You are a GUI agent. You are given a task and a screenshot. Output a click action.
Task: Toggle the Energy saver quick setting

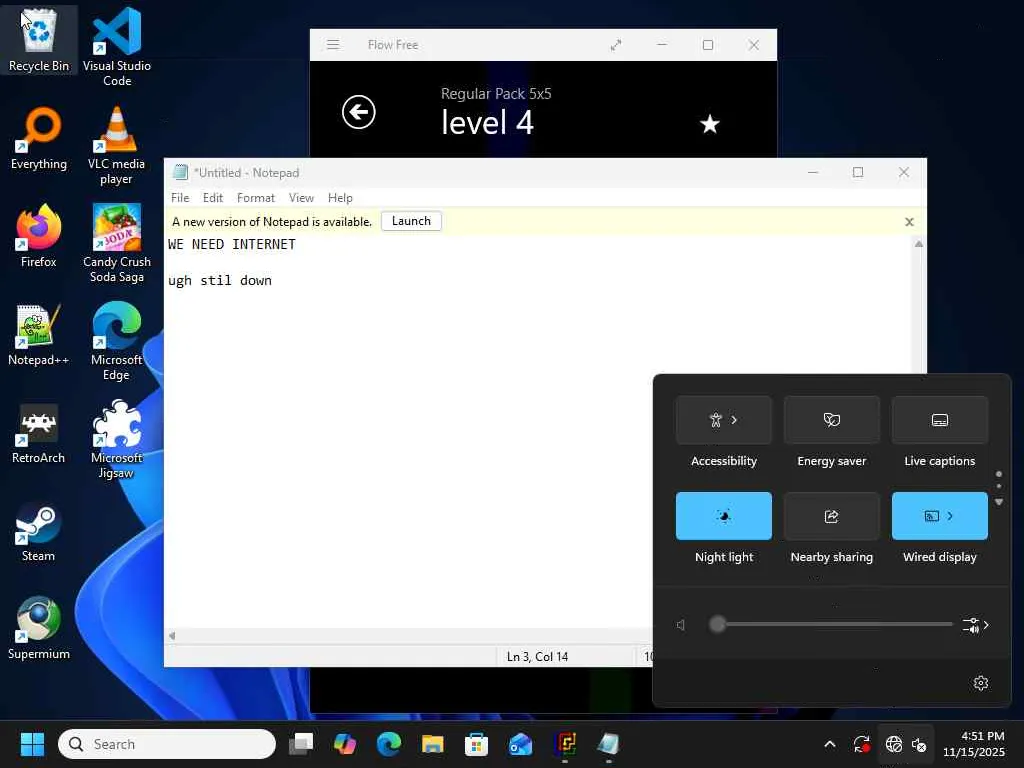tap(831, 420)
